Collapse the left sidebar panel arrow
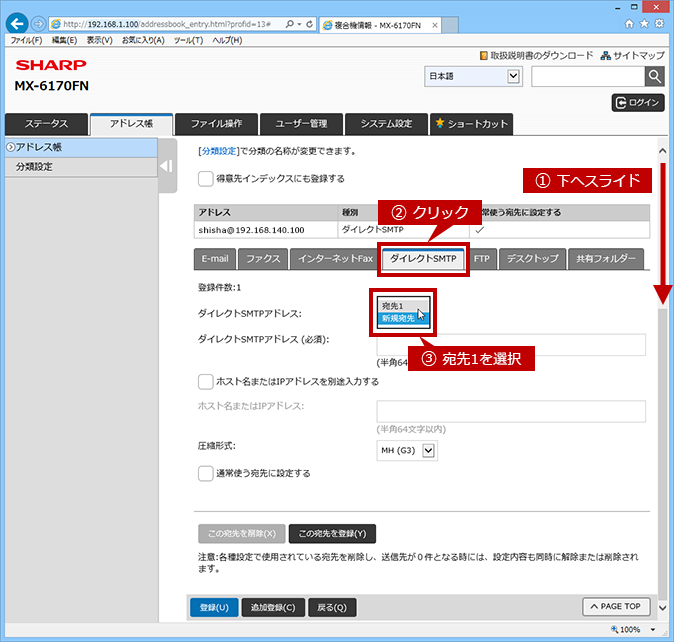674x642 pixels. click(x=167, y=166)
